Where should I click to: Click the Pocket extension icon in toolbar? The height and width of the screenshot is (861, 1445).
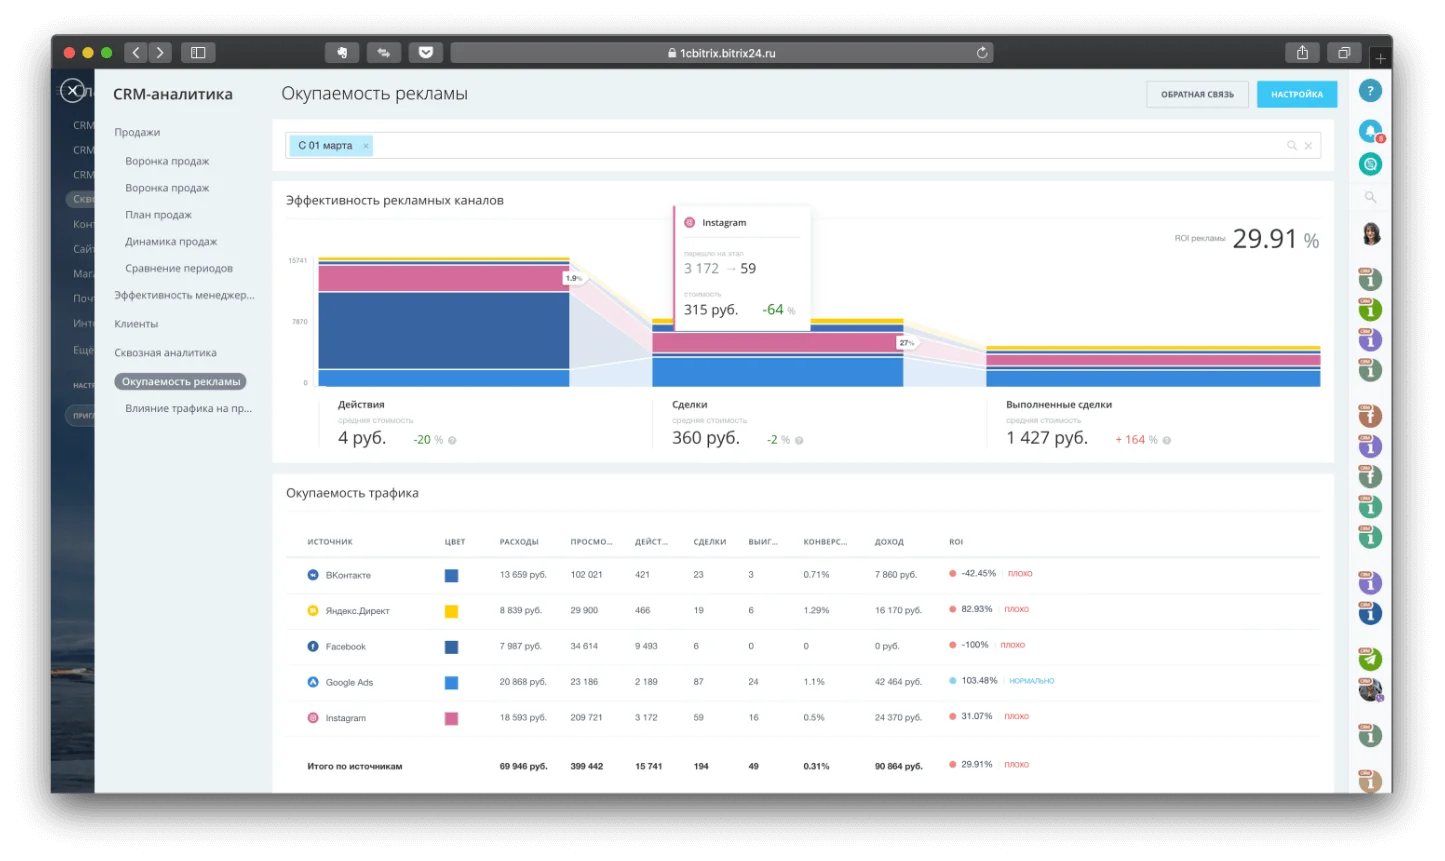coord(425,53)
